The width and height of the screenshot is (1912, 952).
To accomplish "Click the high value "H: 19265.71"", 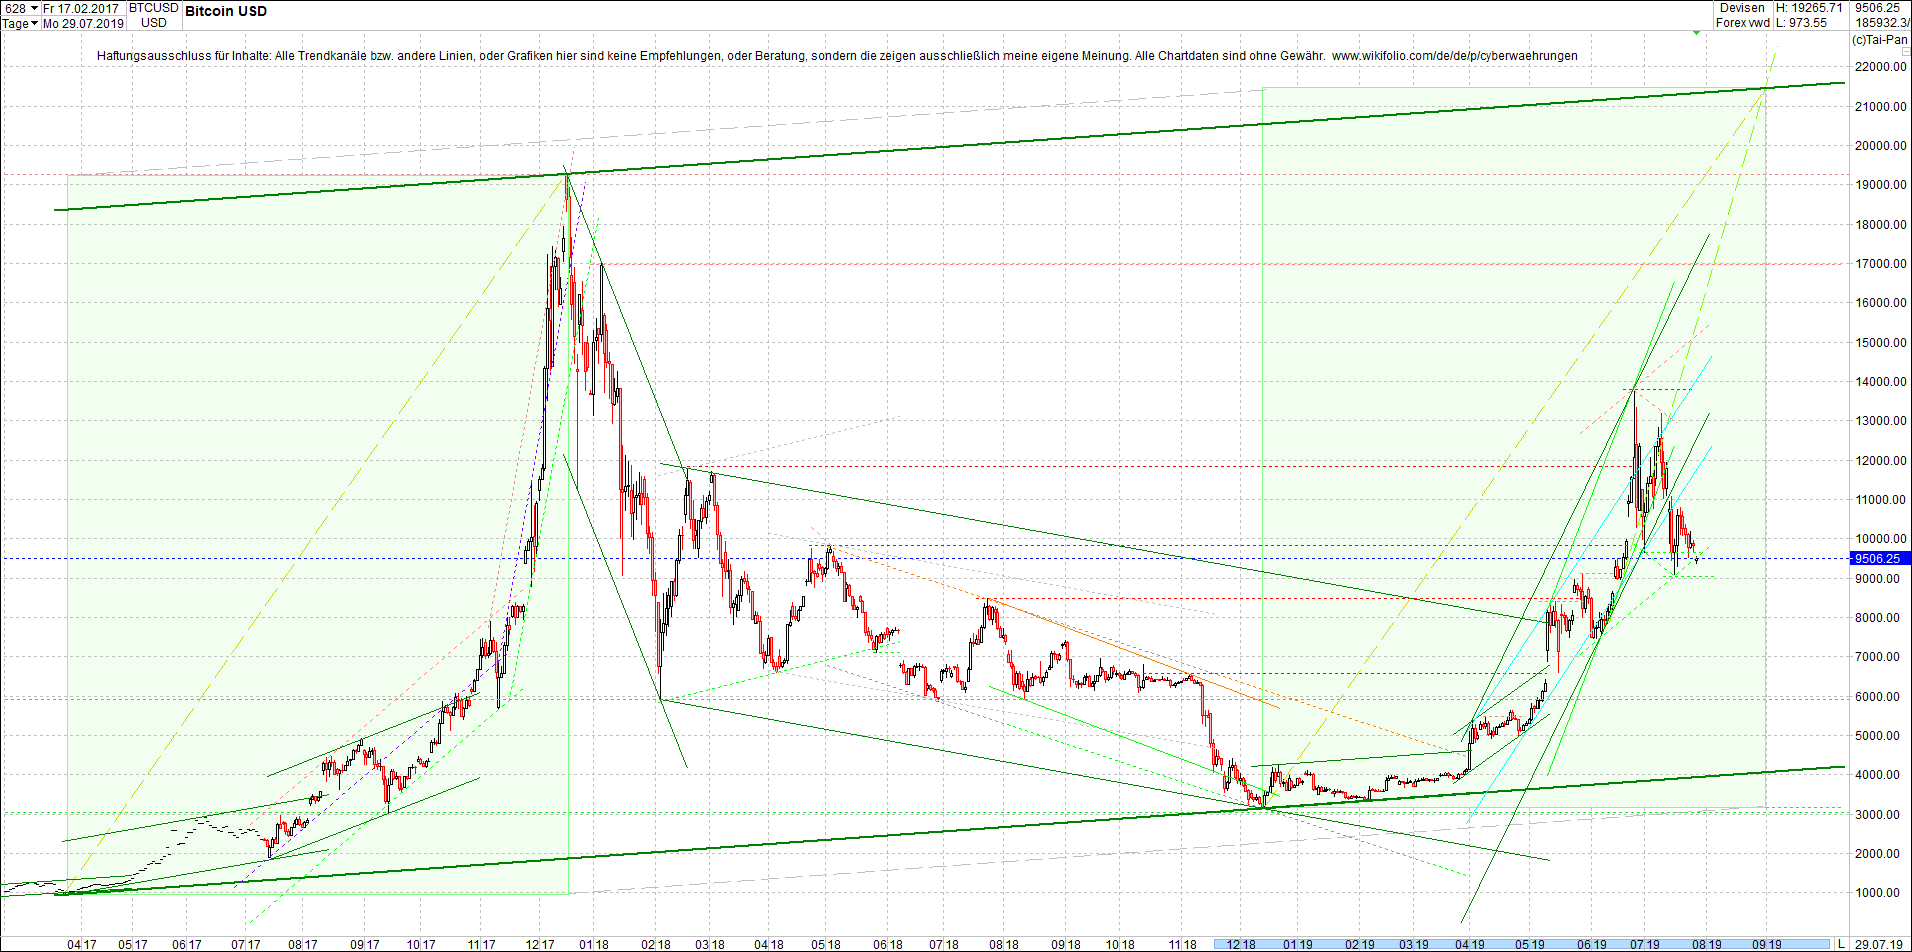I will click(1807, 7).
